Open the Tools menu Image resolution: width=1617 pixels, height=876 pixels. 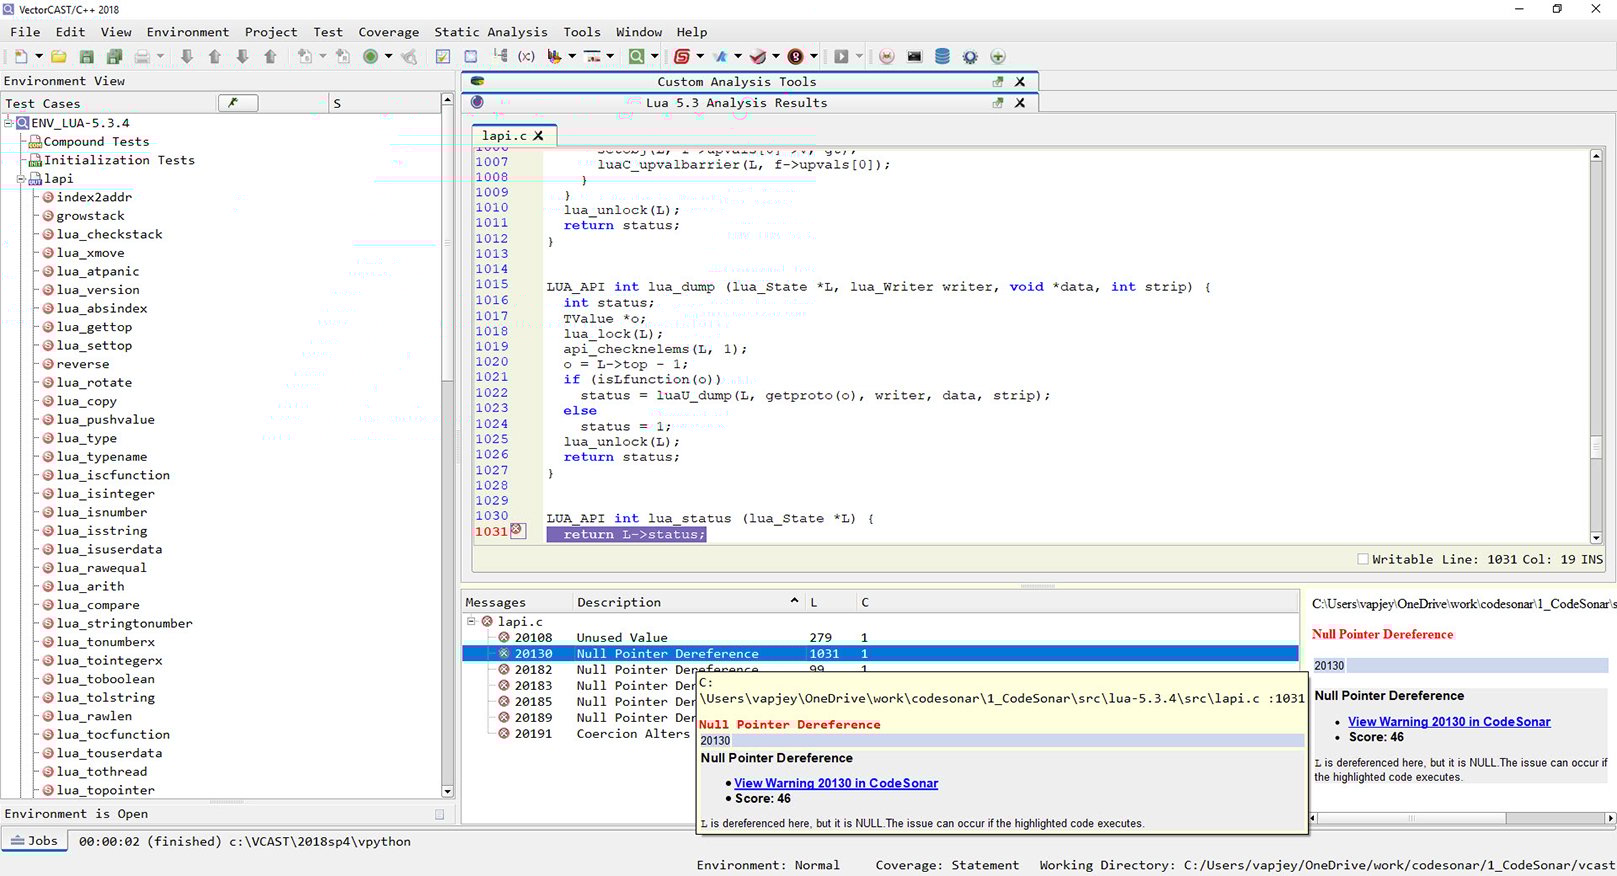pos(582,32)
